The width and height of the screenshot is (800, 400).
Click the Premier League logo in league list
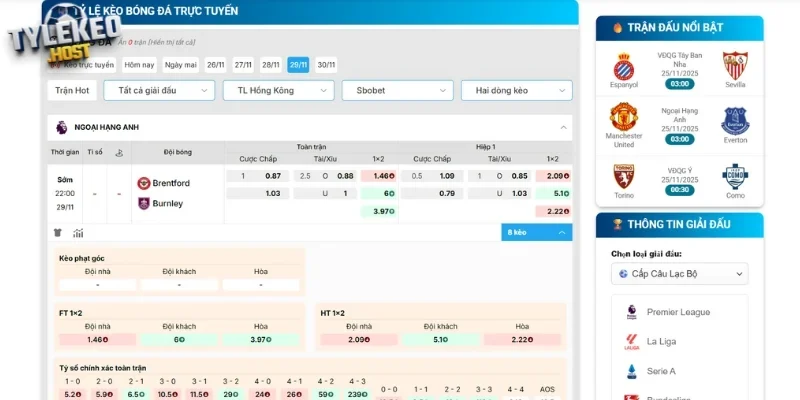(x=631, y=312)
